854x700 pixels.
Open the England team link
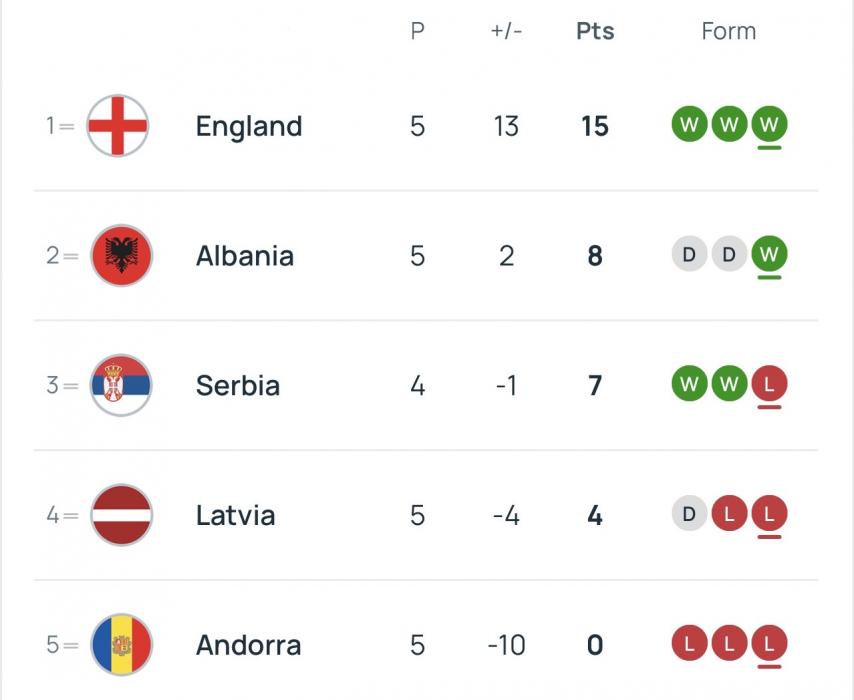click(x=249, y=126)
